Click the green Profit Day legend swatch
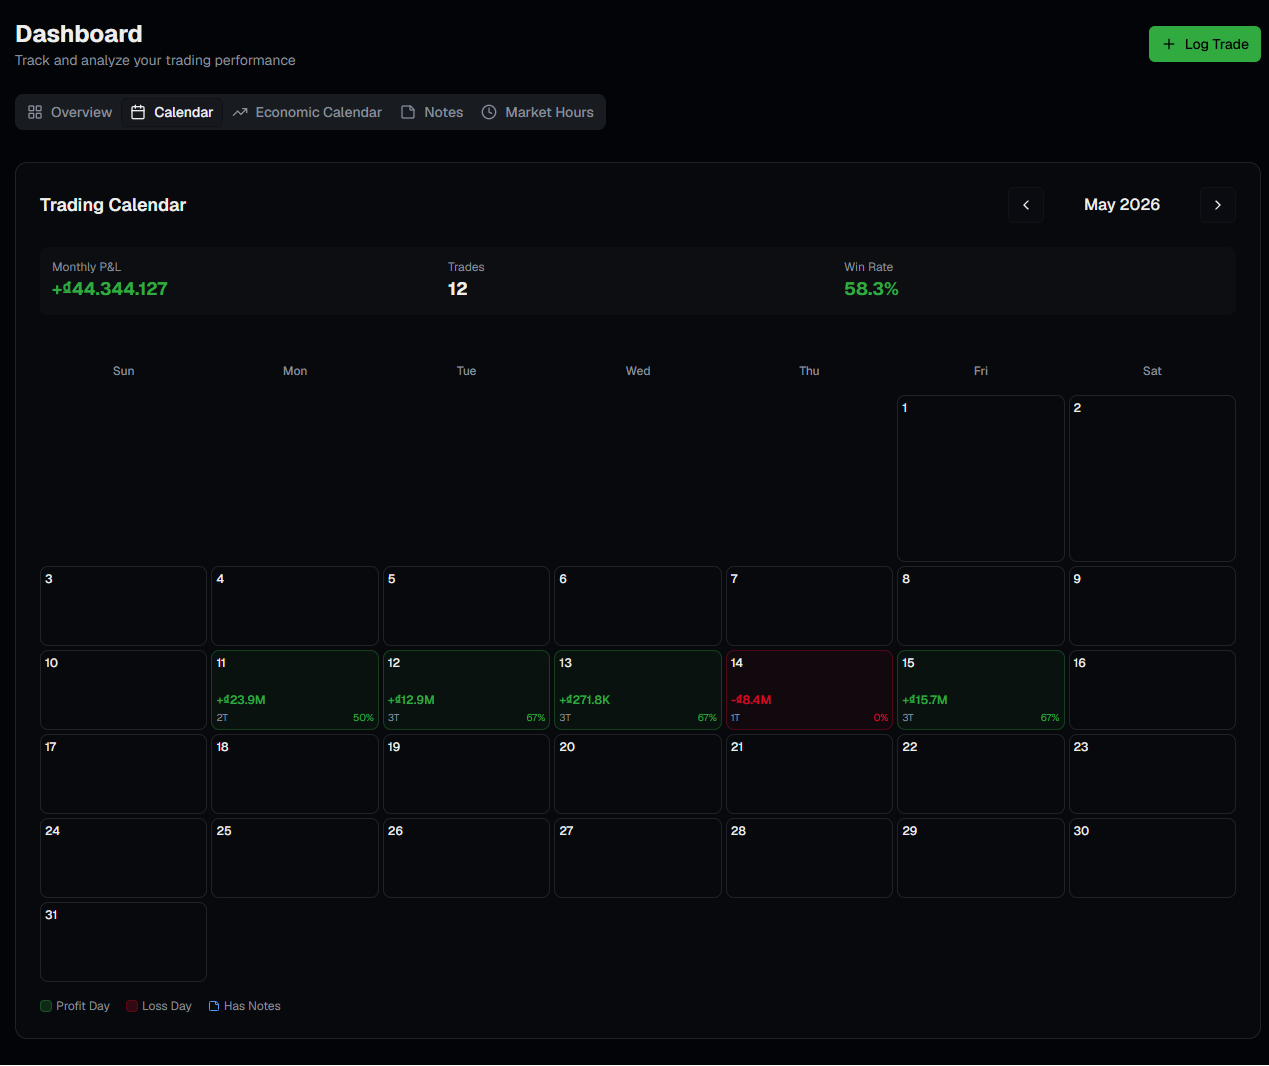 pyautogui.click(x=46, y=1006)
